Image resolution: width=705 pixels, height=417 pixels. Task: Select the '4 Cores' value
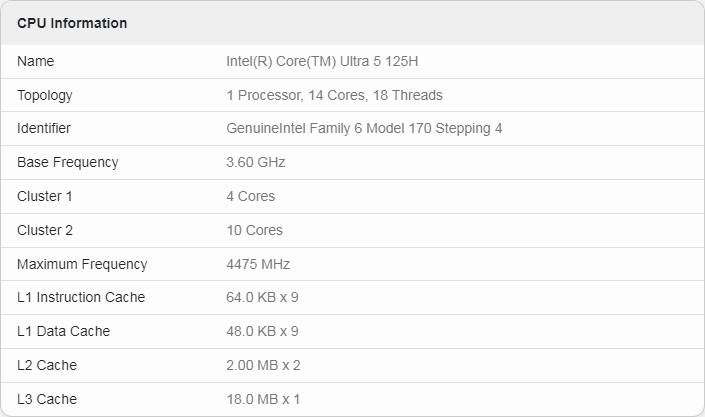click(x=250, y=196)
